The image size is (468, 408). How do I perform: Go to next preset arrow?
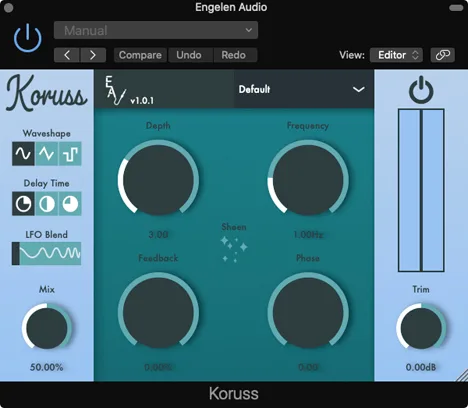coord(93,55)
